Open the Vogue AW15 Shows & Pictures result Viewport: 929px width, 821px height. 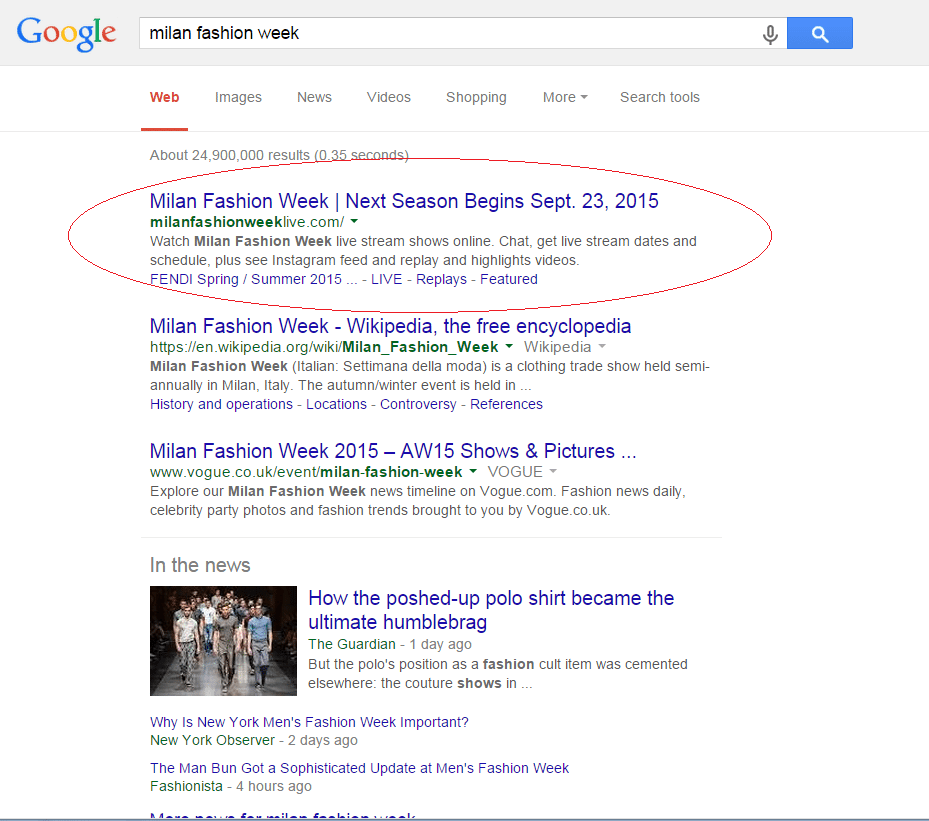click(393, 451)
